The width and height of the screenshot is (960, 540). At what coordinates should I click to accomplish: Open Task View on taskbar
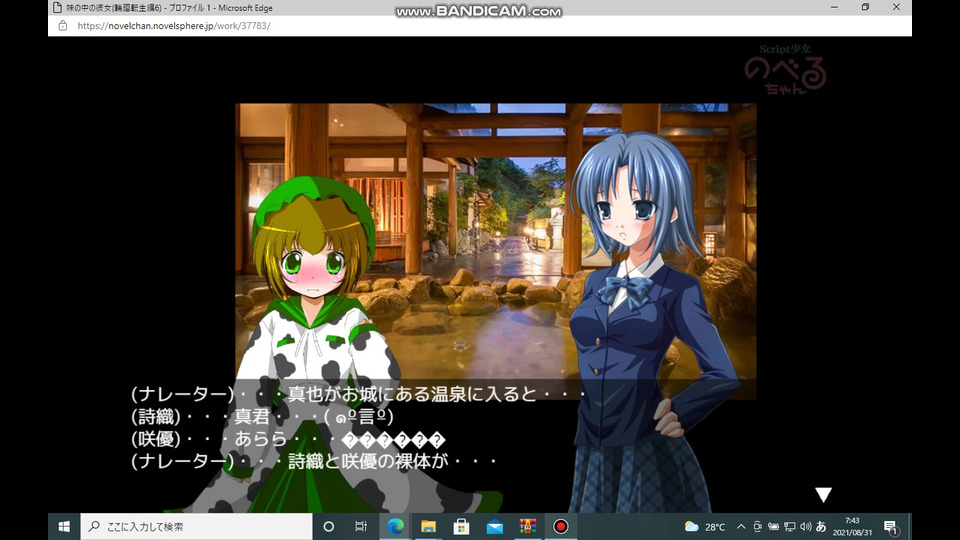click(x=361, y=527)
